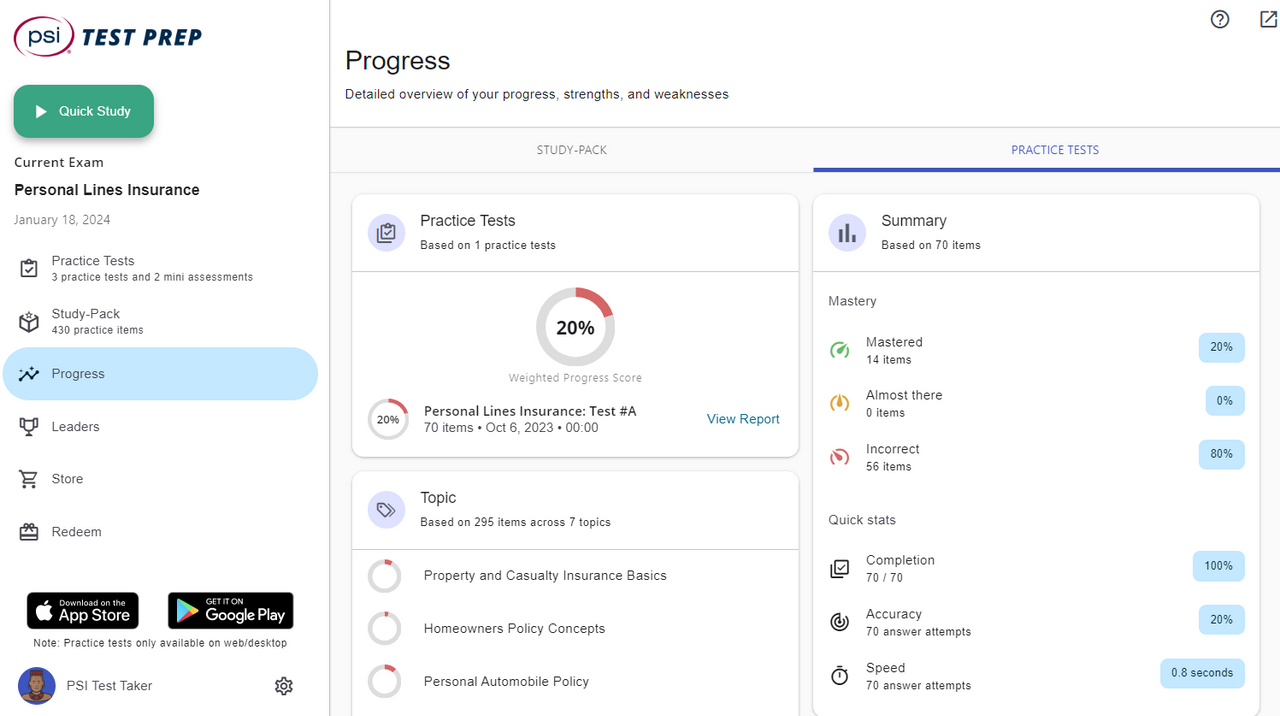Click the Redeem gift icon
Viewport: 1280px width, 716px height.
(x=29, y=532)
